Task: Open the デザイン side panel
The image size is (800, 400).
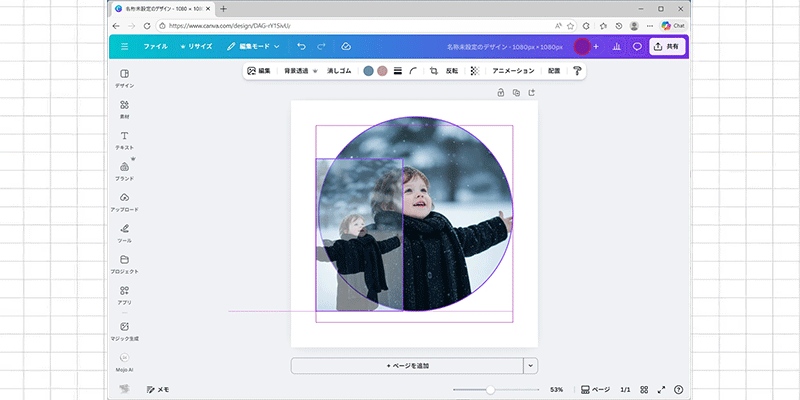Action: click(124, 79)
